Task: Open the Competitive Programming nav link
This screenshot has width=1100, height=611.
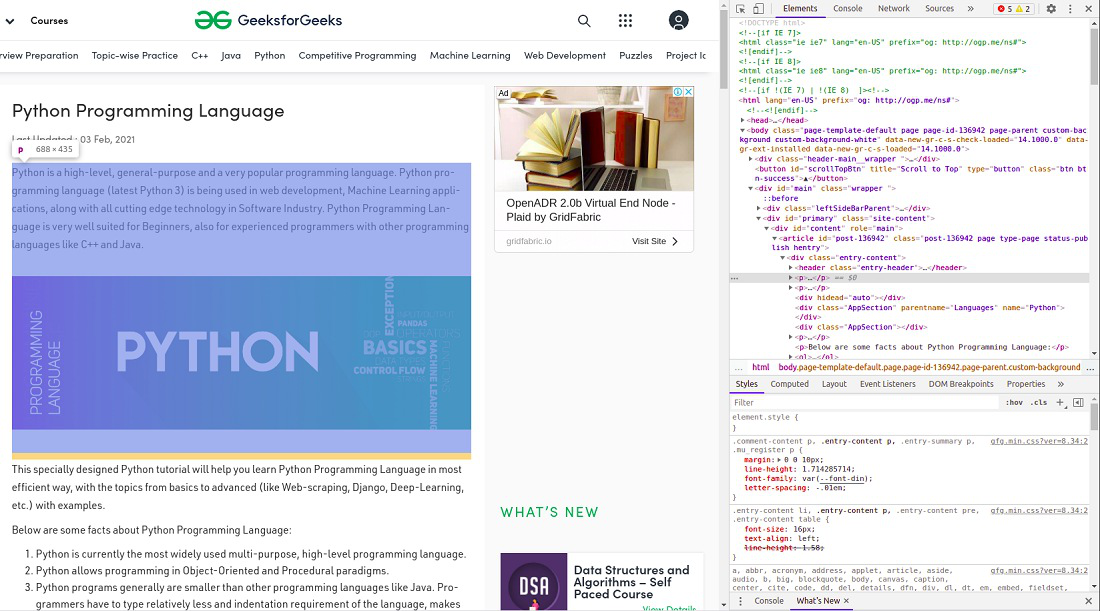Action: click(x=357, y=55)
